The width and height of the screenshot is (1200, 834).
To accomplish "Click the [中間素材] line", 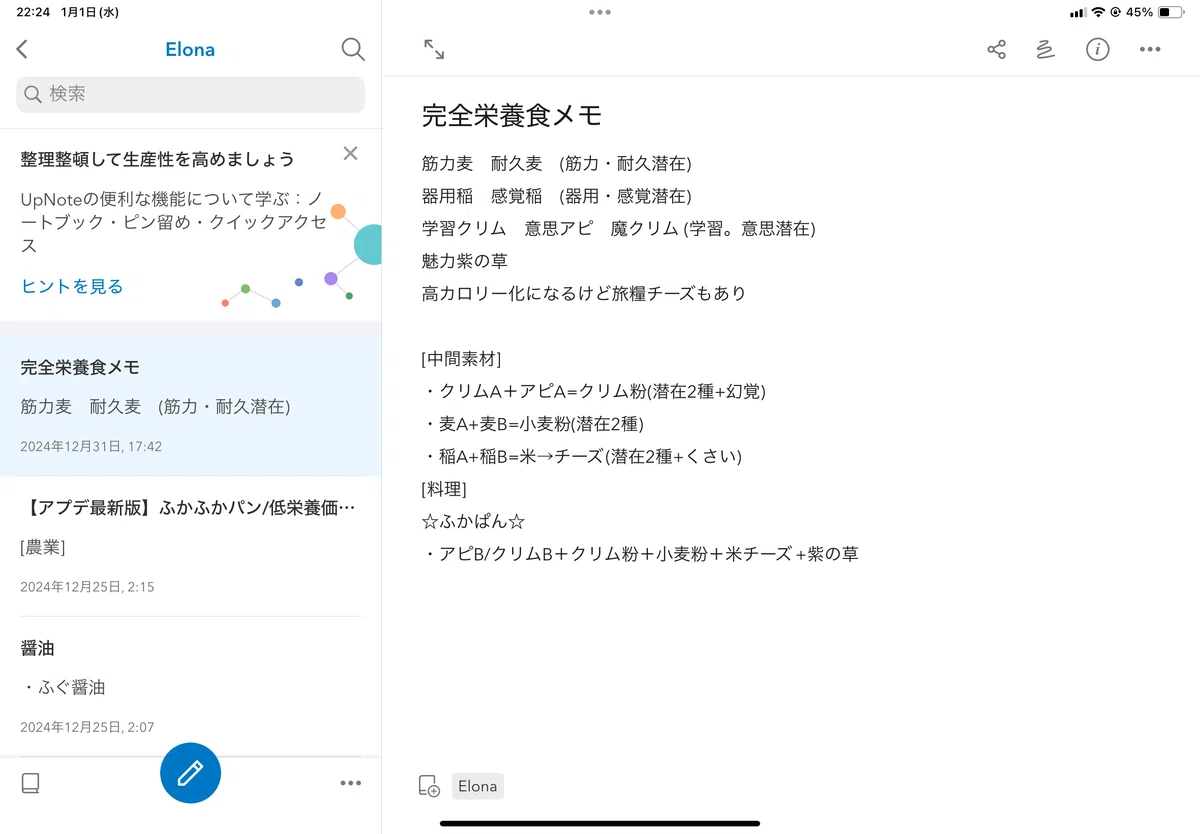I will (x=461, y=358).
